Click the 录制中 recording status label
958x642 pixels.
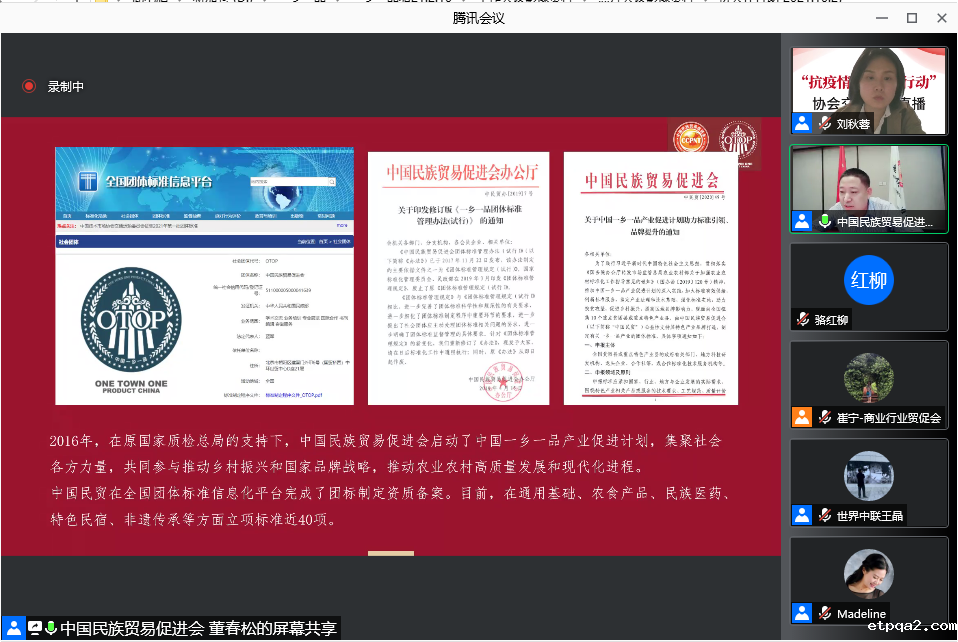(66, 87)
